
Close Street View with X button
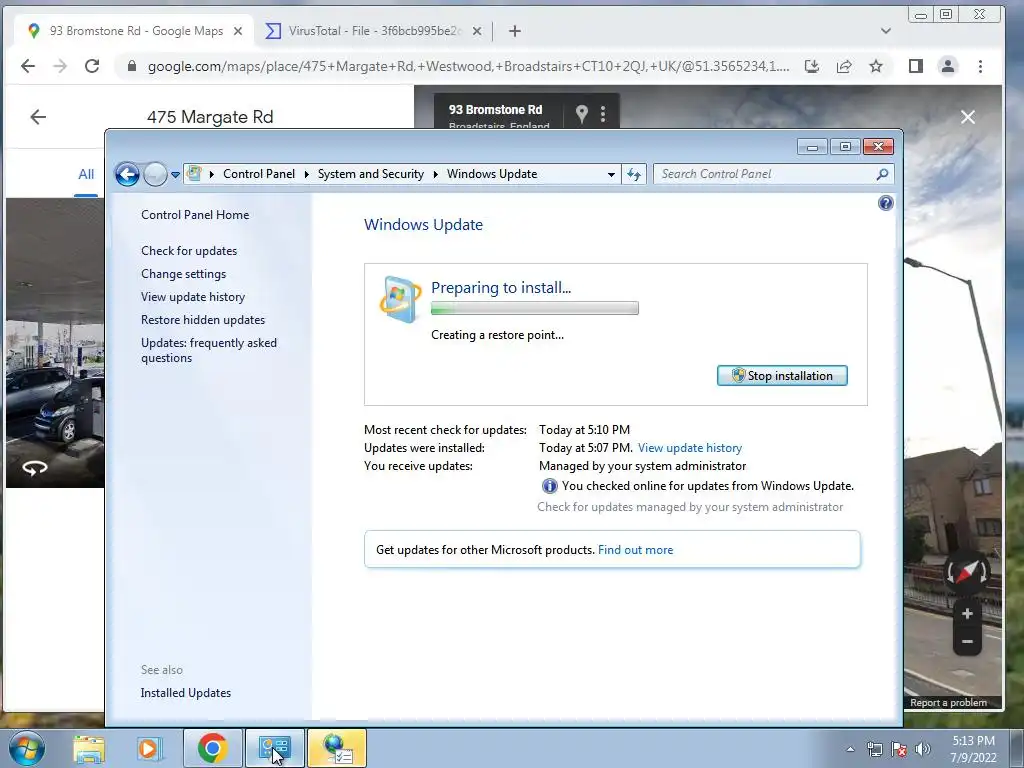tap(968, 117)
